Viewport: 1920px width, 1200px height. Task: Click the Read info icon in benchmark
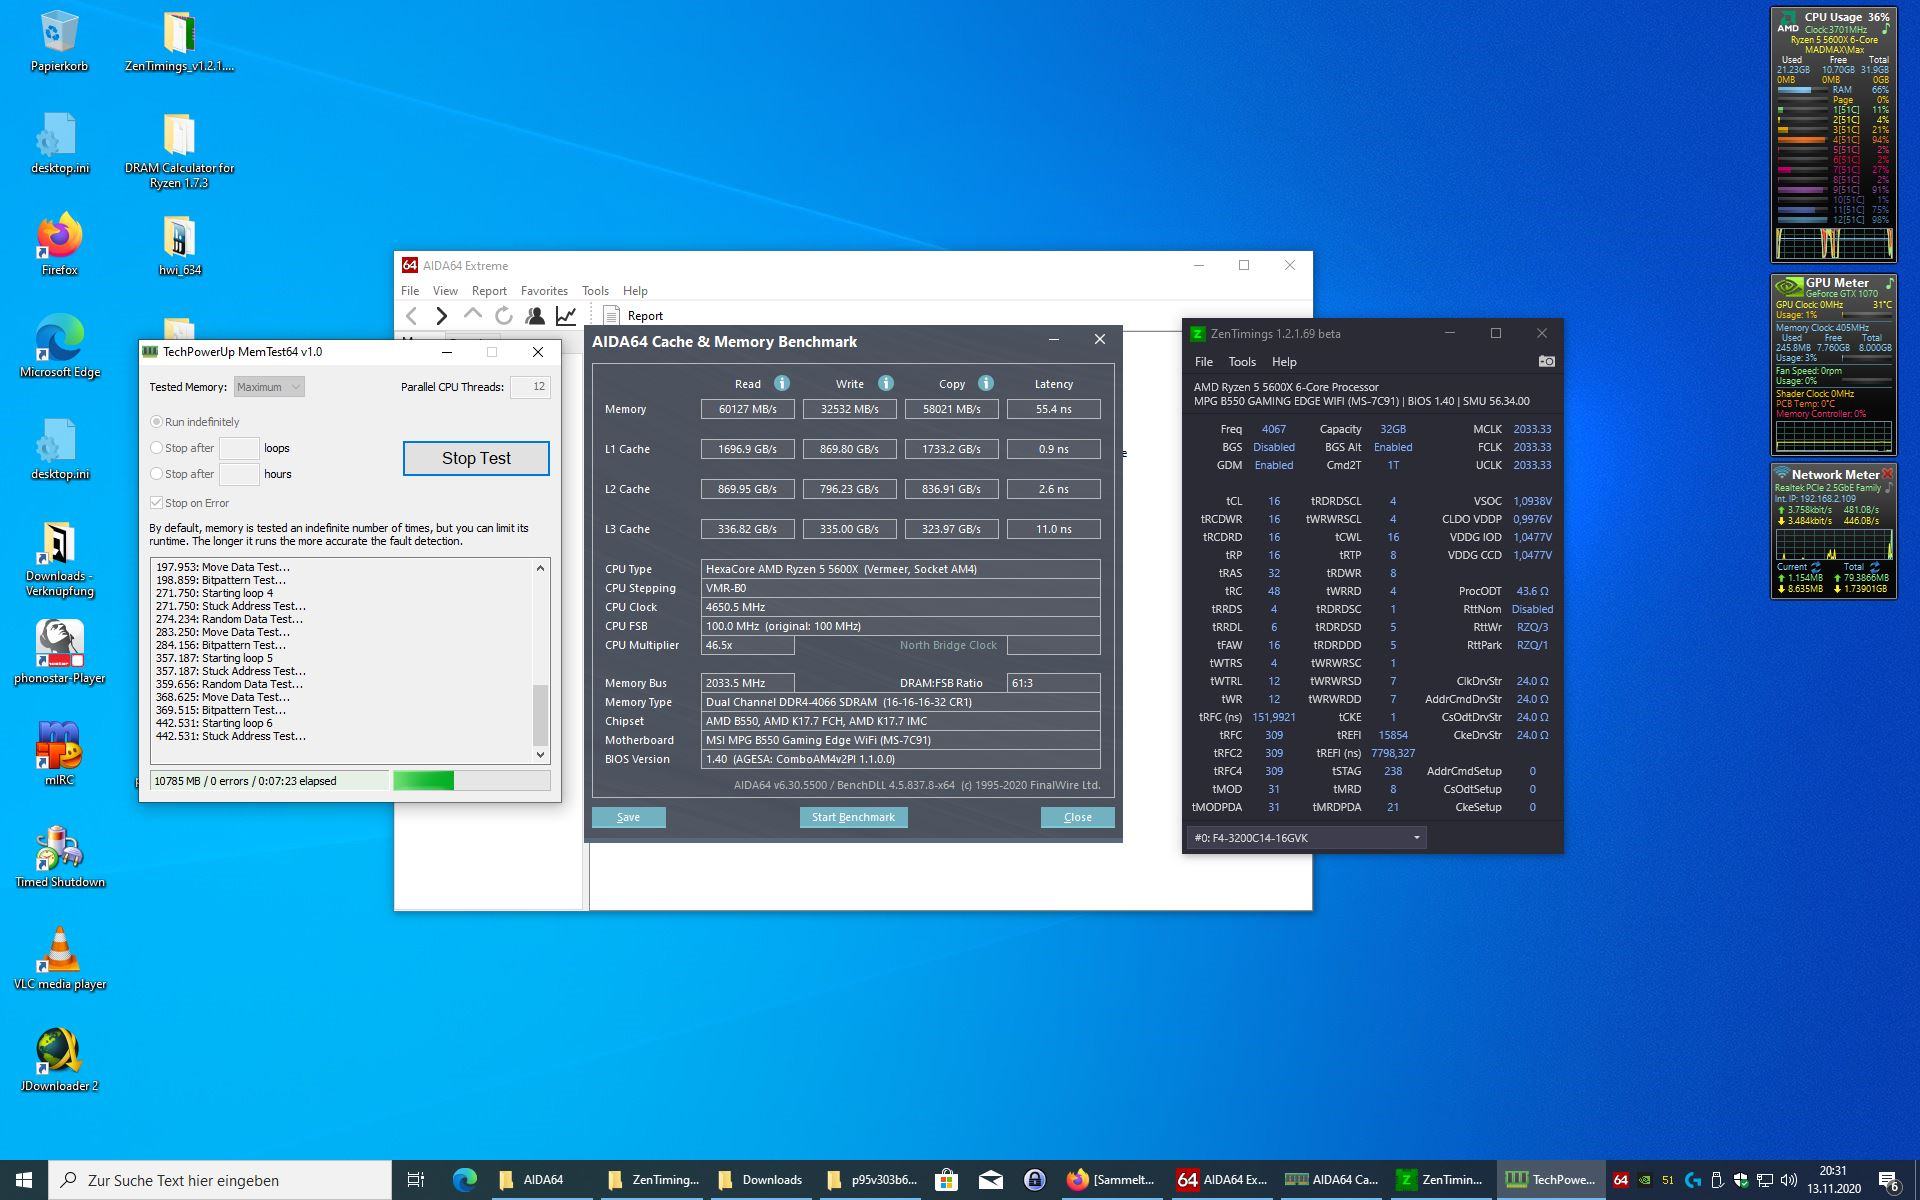(x=782, y=383)
